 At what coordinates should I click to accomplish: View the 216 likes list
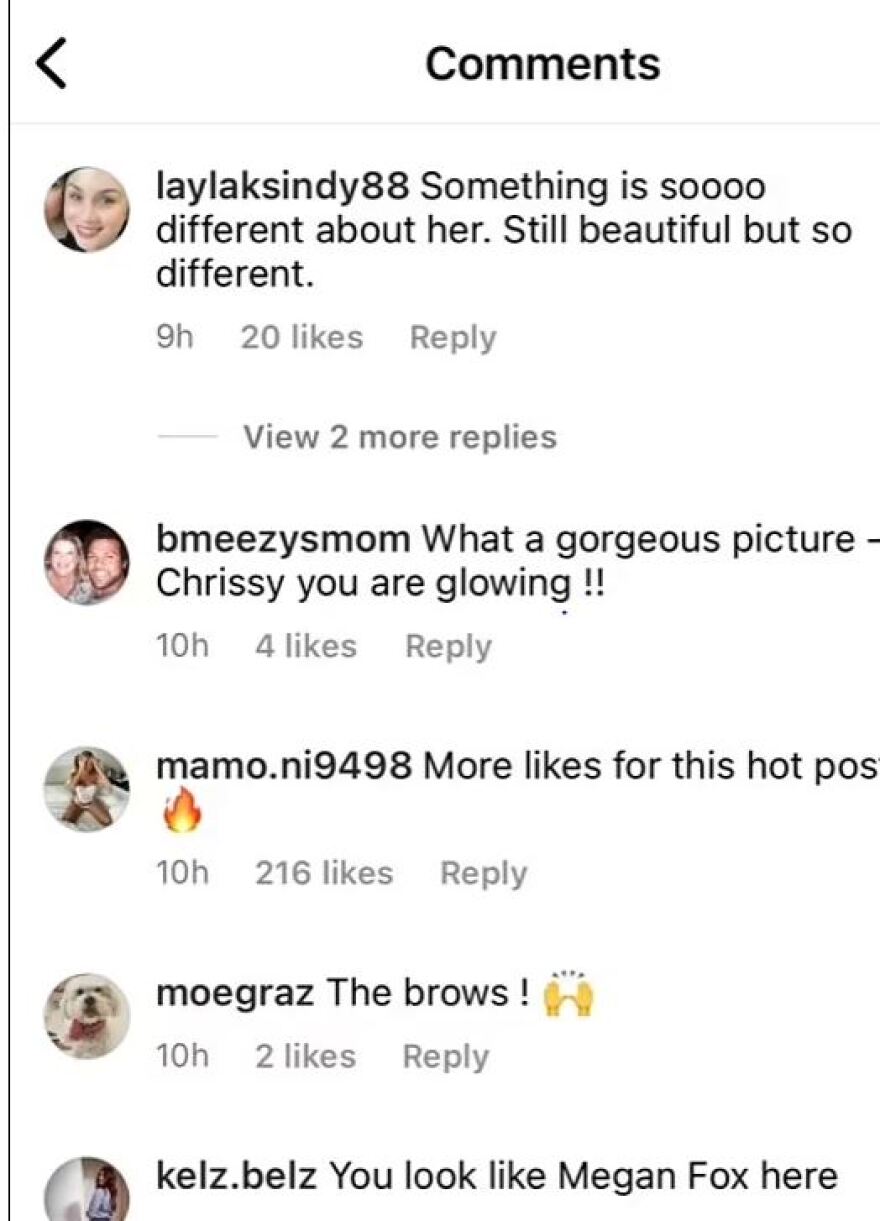(x=323, y=873)
